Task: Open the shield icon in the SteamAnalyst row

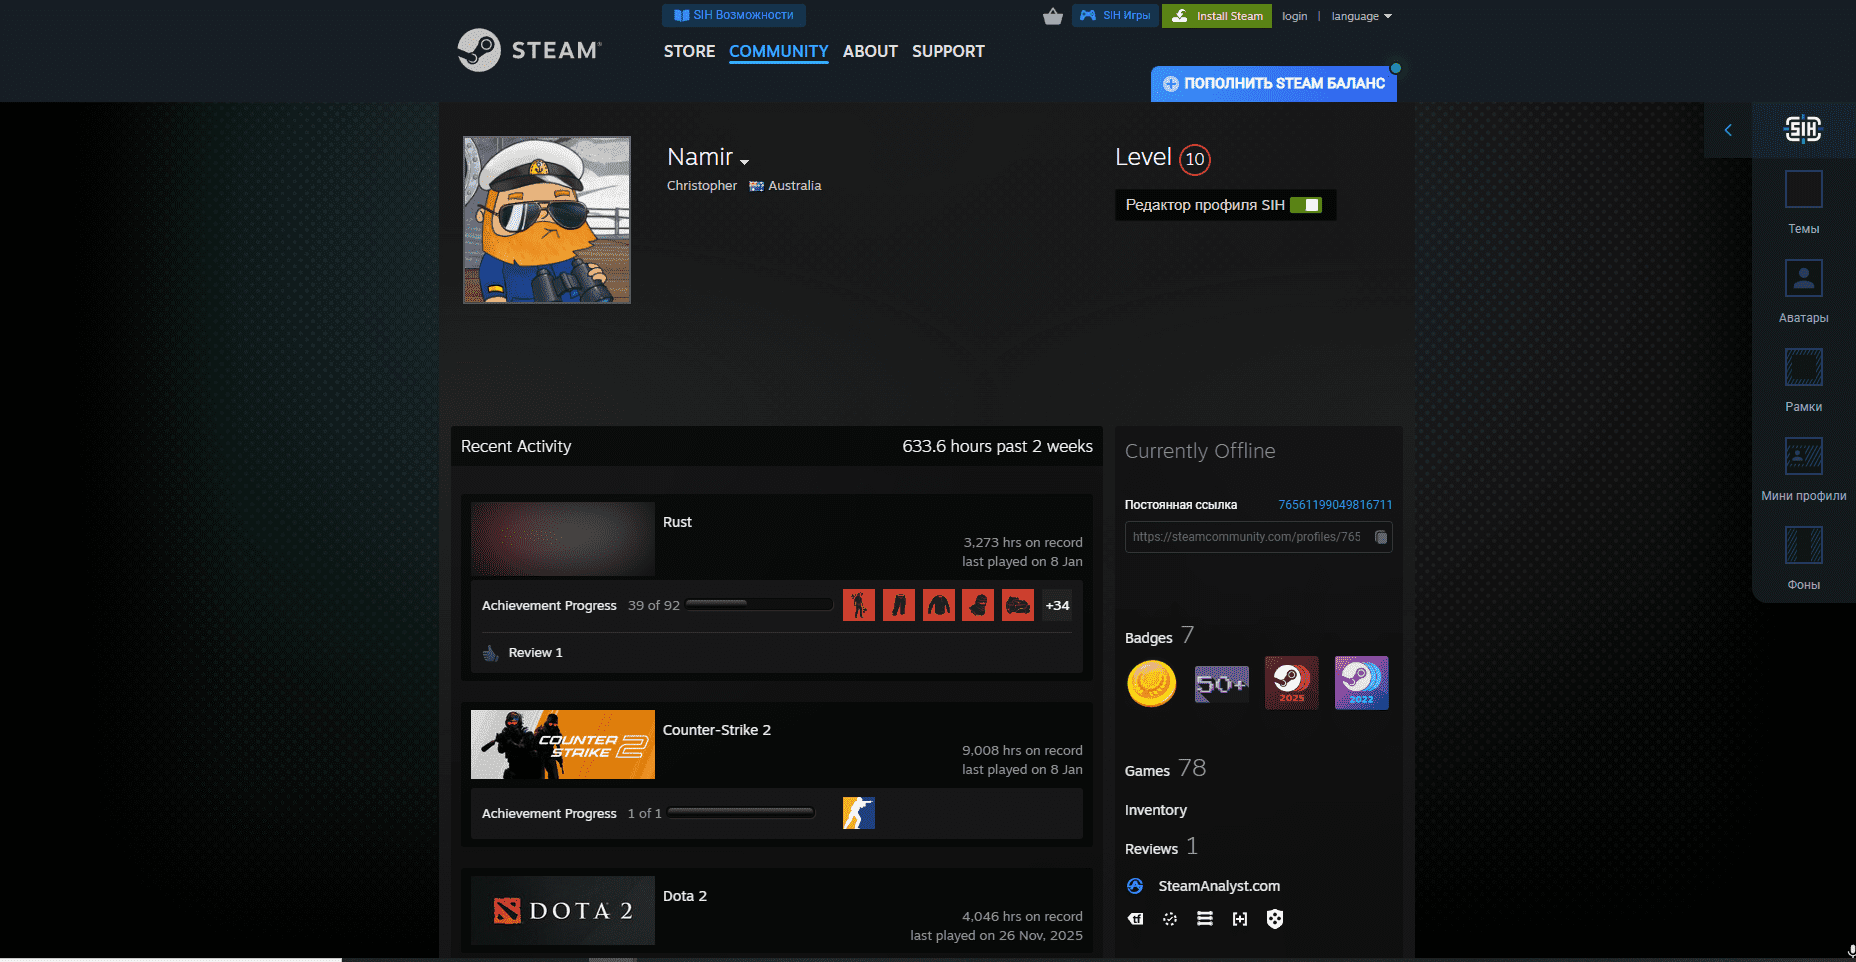Action: coord(1275,918)
